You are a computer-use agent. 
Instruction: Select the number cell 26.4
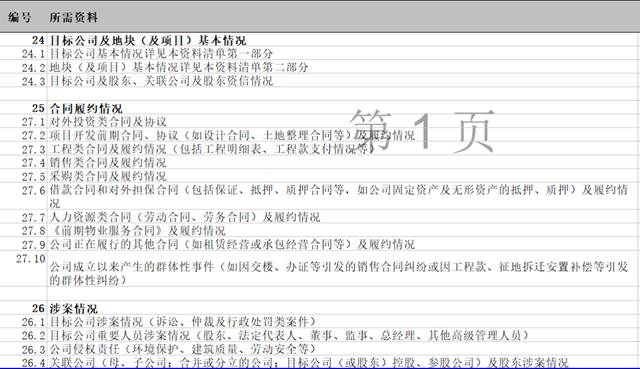pyautogui.click(x=33, y=363)
